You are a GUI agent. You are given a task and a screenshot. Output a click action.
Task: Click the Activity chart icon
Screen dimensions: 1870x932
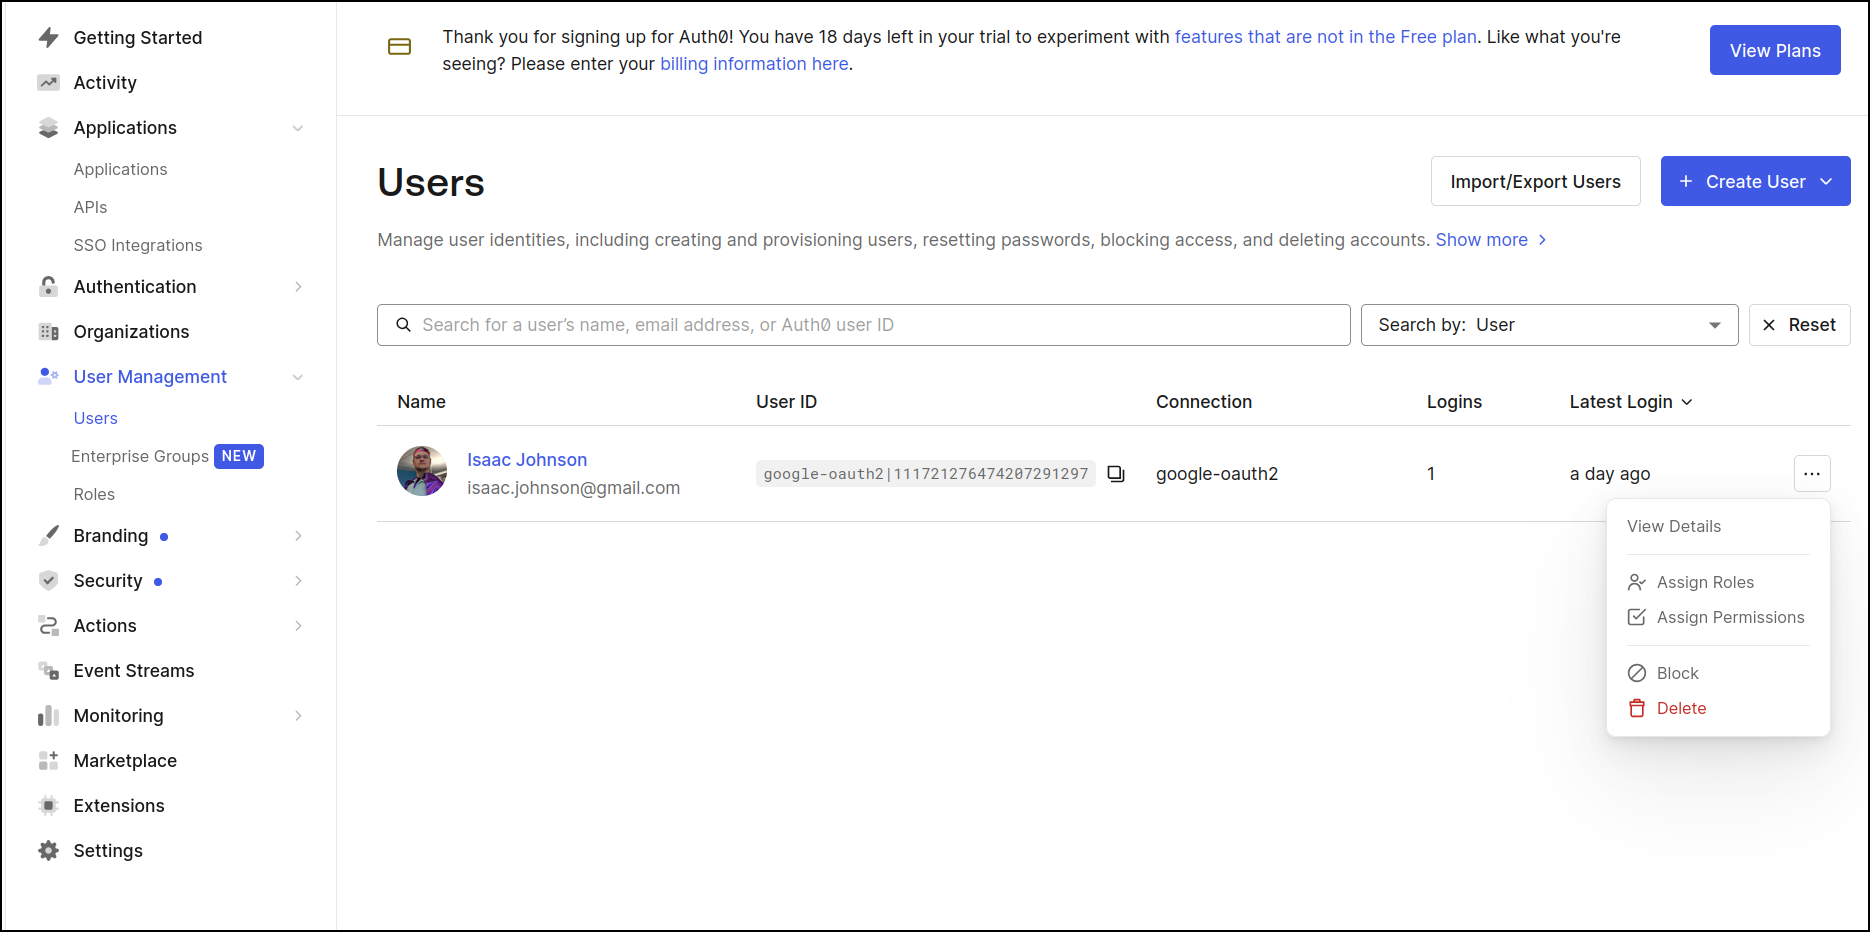click(x=48, y=83)
